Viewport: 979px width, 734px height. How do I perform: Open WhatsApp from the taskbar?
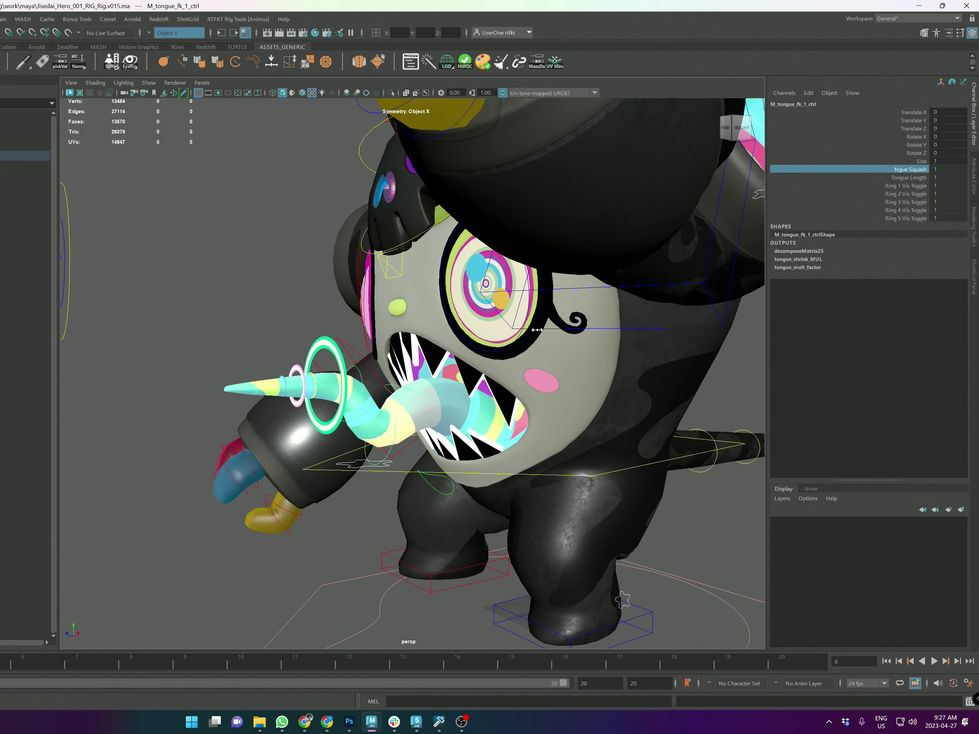tap(282, 722)
